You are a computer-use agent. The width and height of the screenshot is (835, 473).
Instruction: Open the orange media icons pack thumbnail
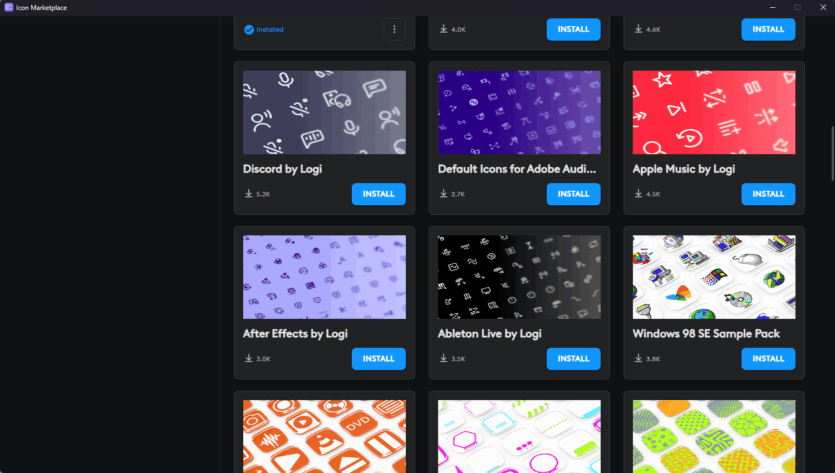[324, 436]
